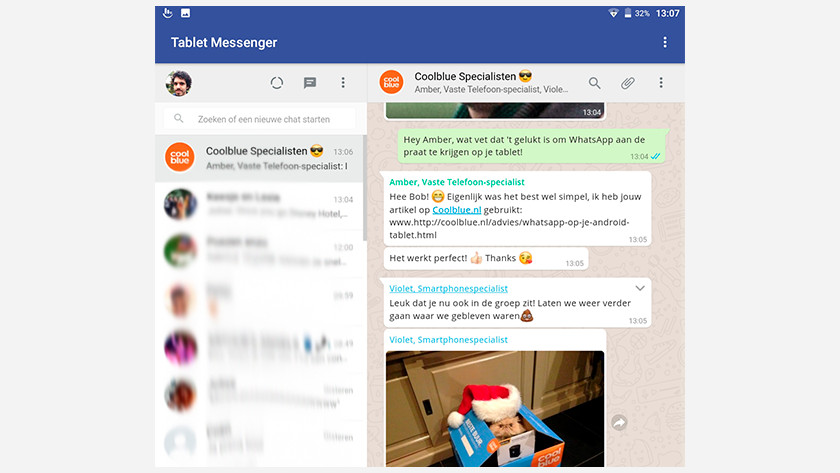Screen dimensions: 840x473
Task: Open the chat list options menu
Action: click(x=343, y=83)
